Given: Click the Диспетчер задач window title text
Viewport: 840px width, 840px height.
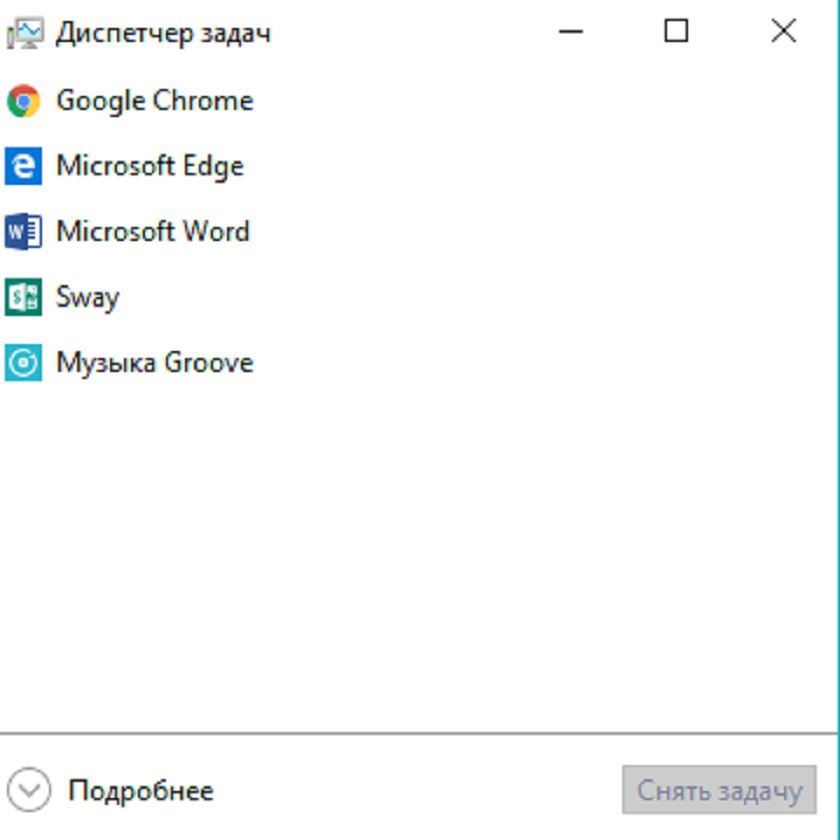Looking at the screenshot, I should tap(163, 33).
